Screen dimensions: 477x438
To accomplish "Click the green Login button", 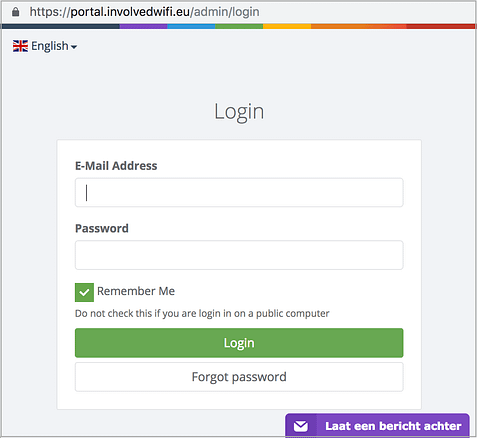I will coord(239,343).
